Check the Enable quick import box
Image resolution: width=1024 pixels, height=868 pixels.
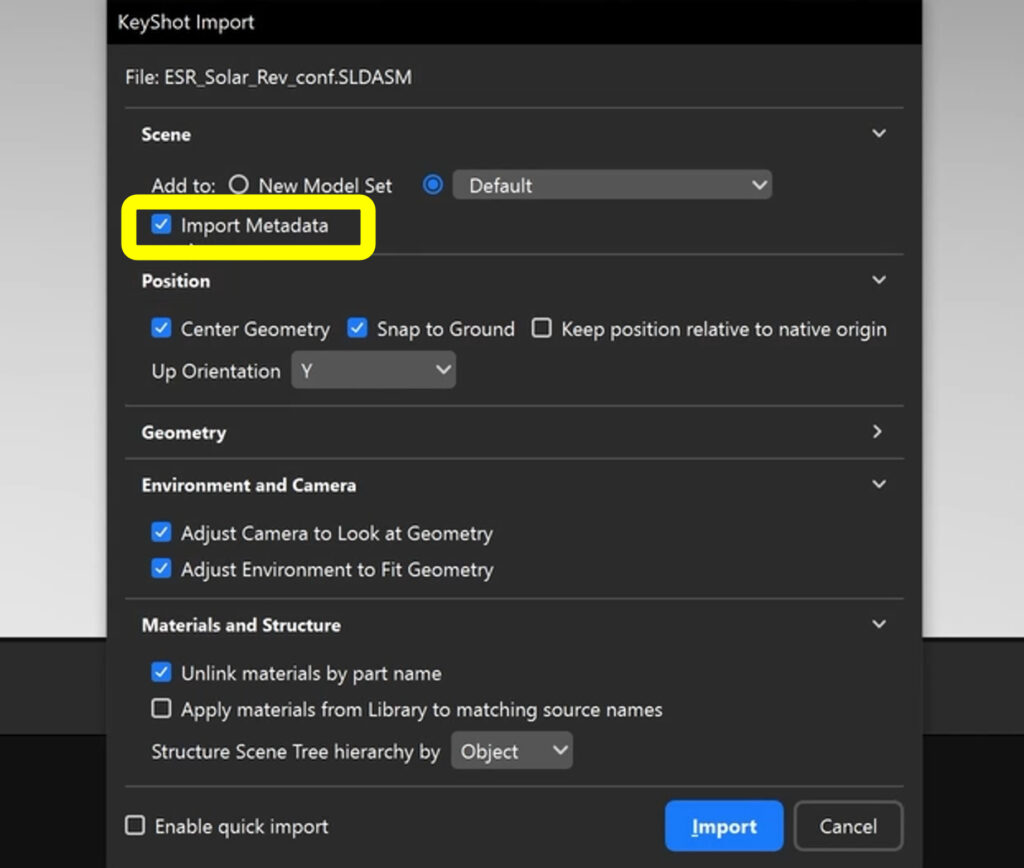click(135, 826)
